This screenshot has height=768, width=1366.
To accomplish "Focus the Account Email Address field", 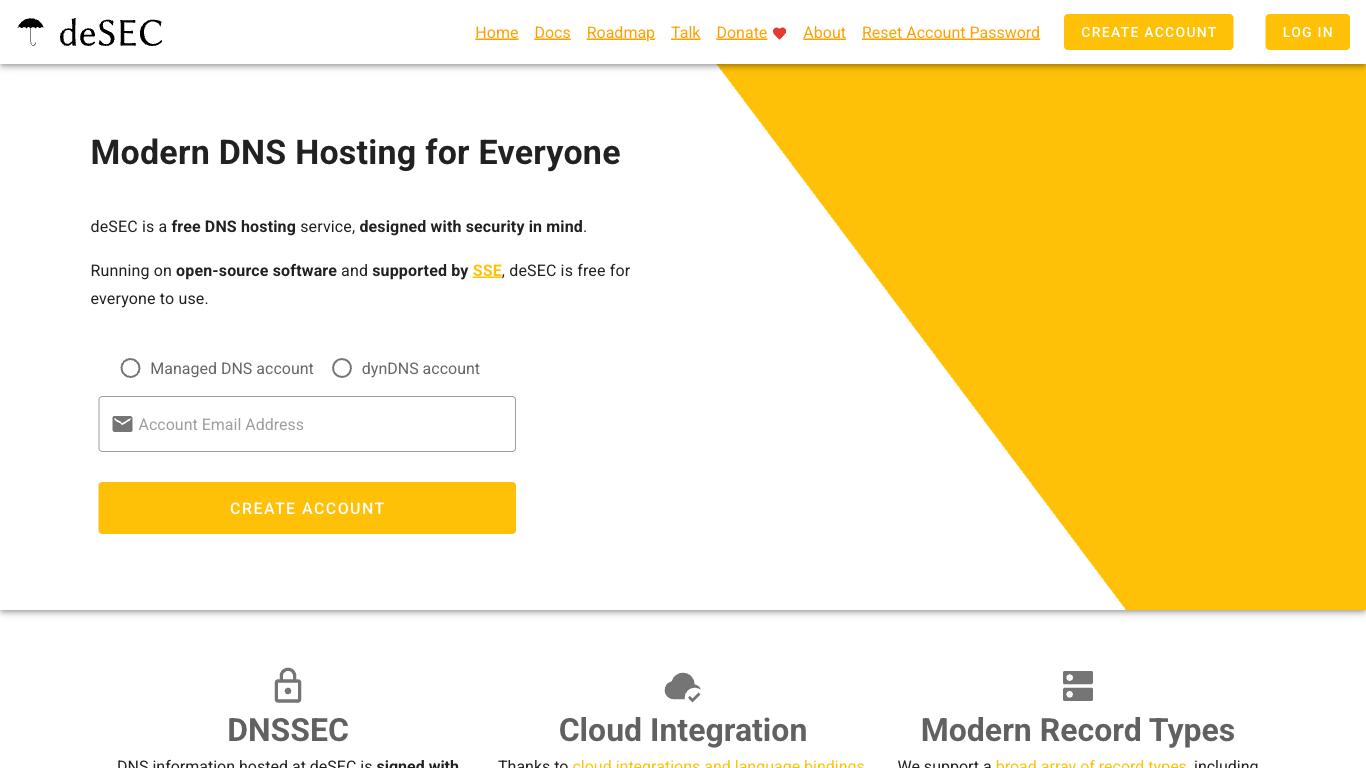I will click(x=307, y=424).
